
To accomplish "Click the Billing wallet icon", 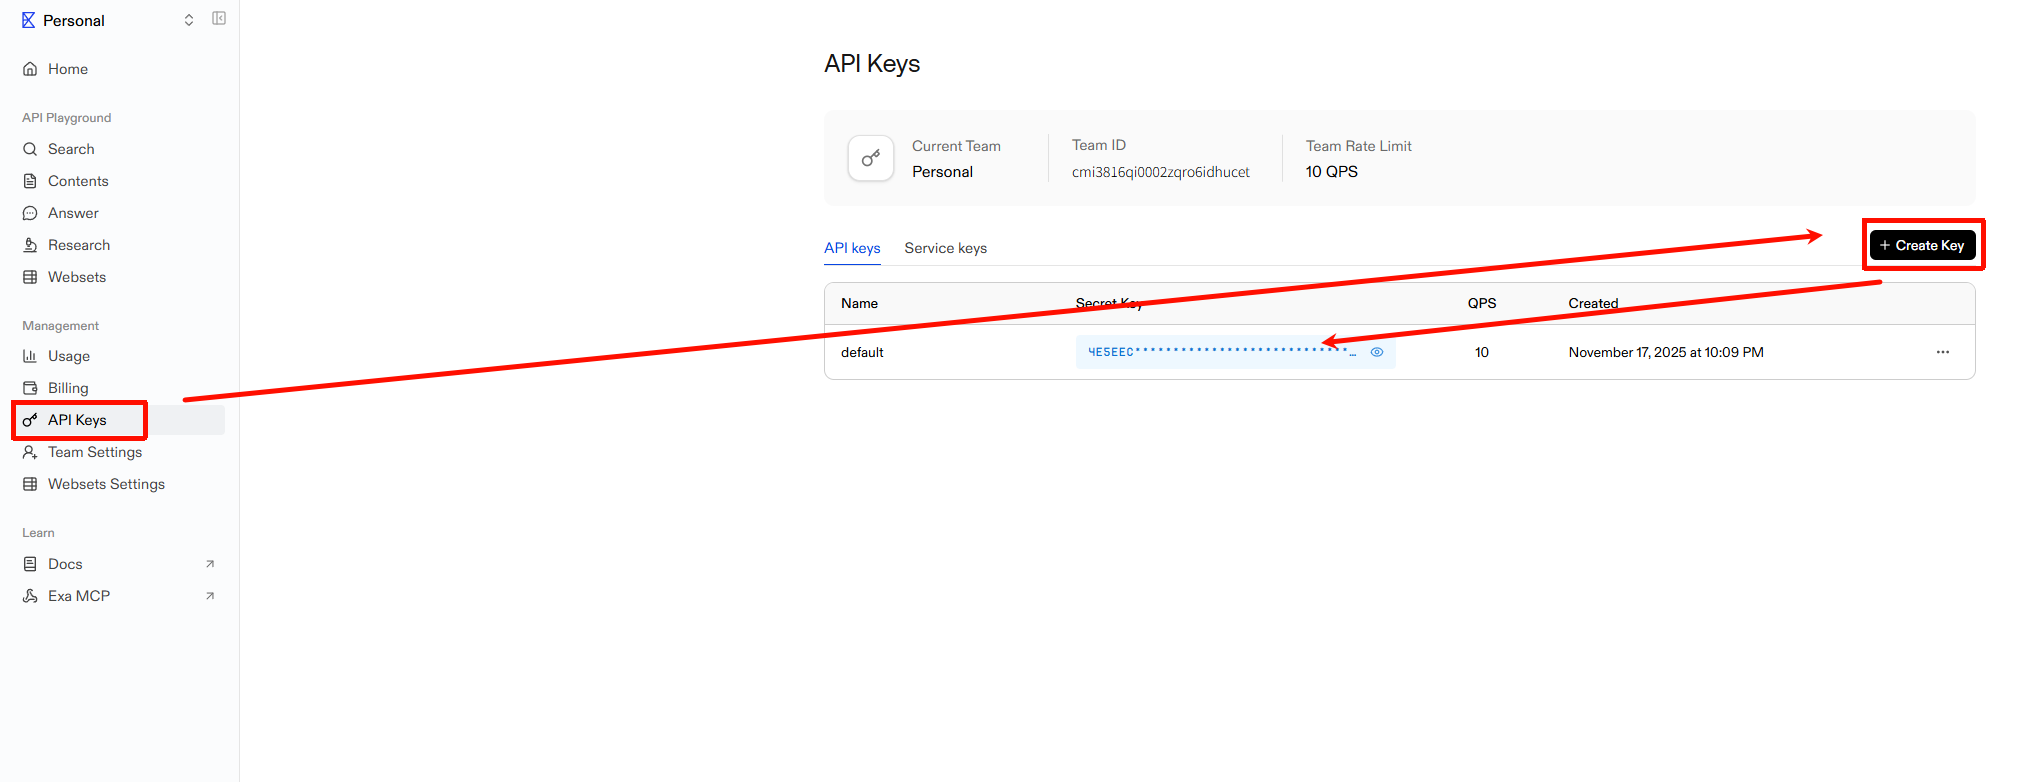I will click(30, 388).
